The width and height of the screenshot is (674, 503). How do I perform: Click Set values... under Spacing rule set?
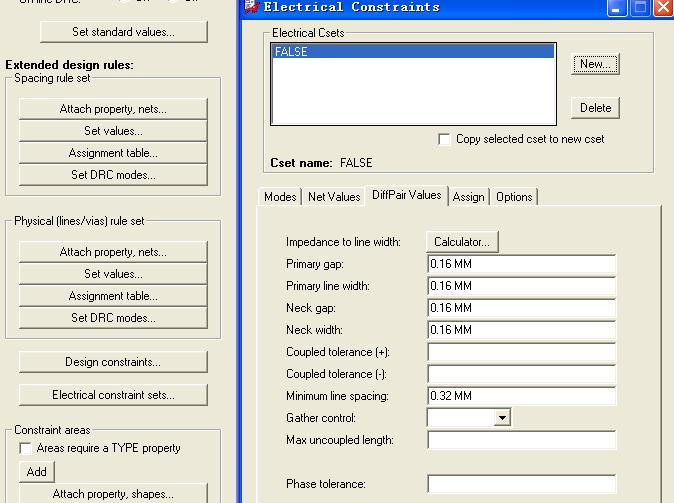pyautogui.click(x=113, y=131)
